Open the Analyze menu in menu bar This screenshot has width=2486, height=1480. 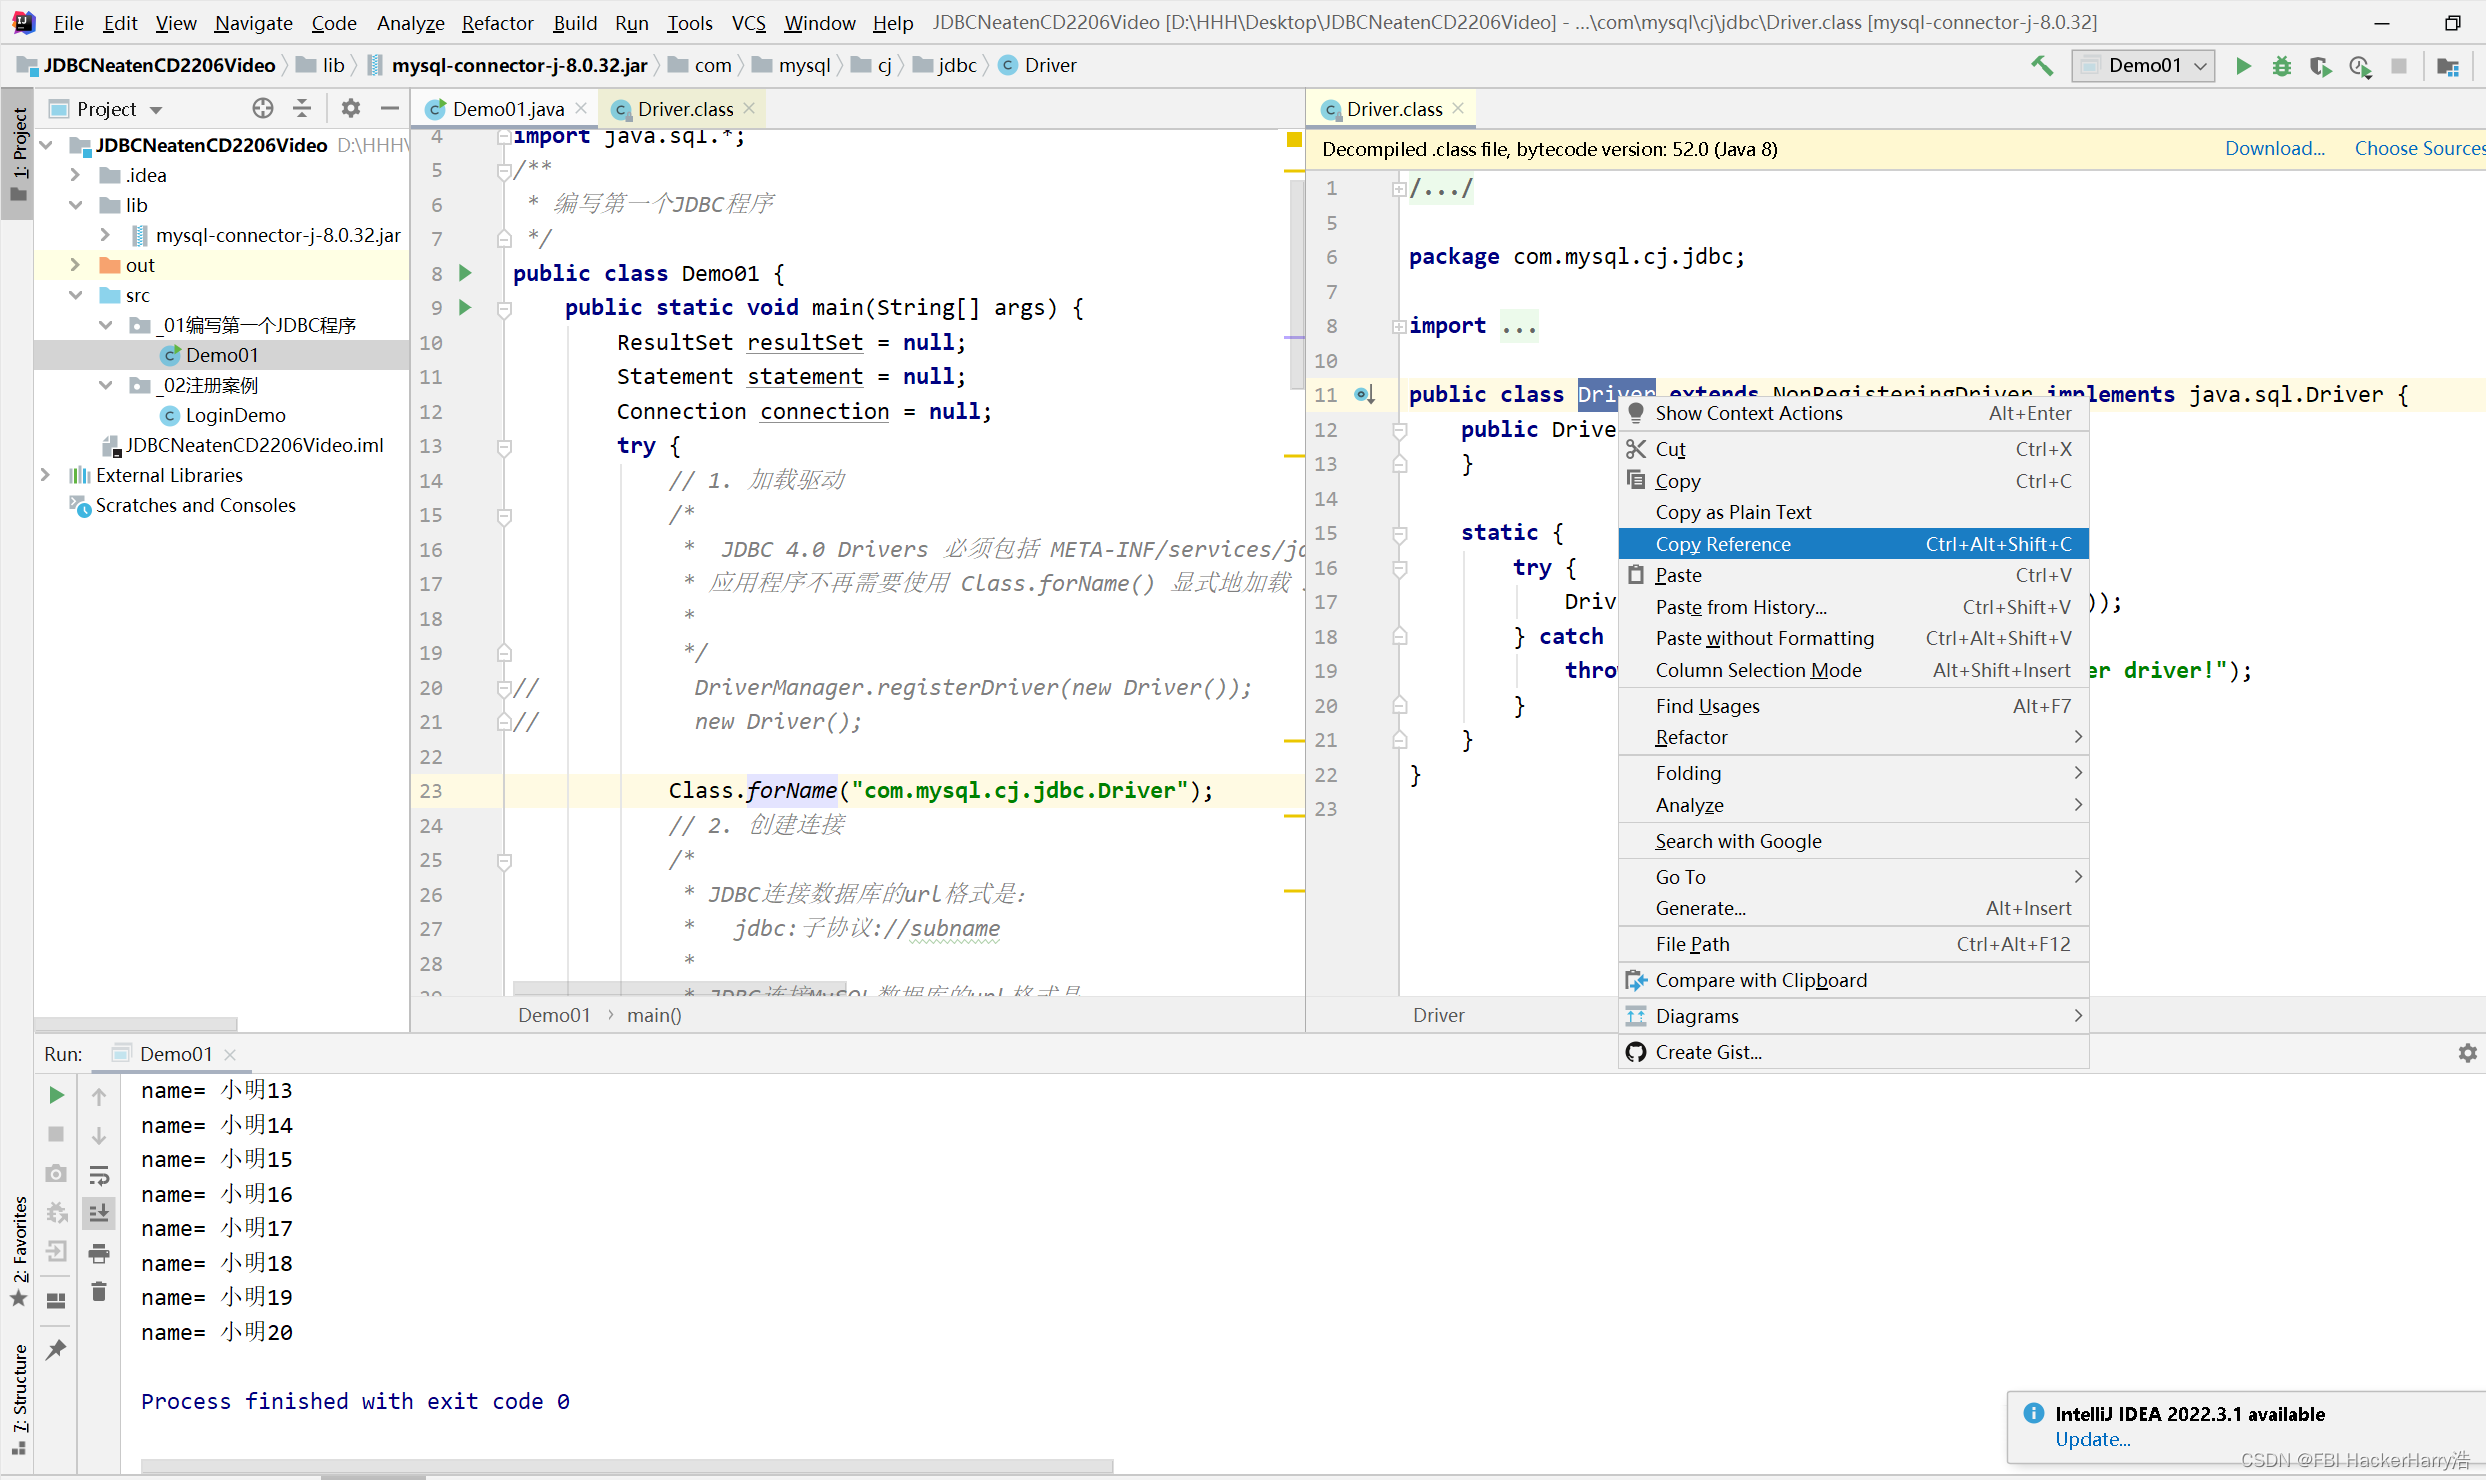tap(410, 22)
